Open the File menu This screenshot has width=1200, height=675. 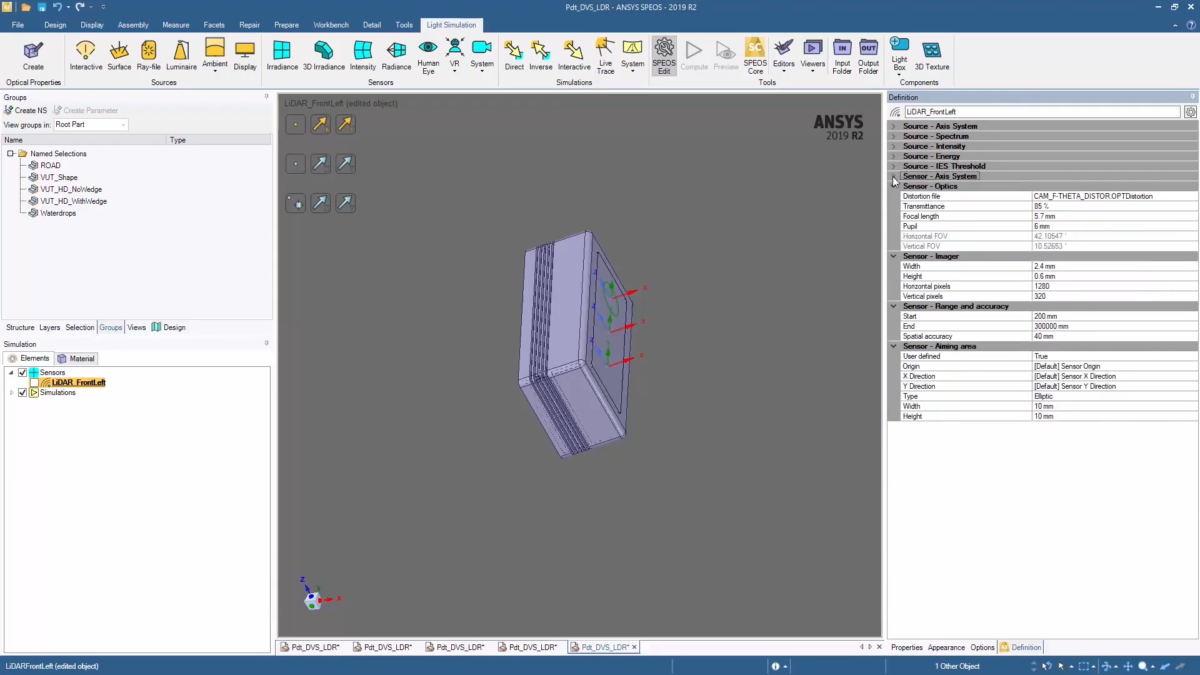pyautogui.click(x=18, y=25)
